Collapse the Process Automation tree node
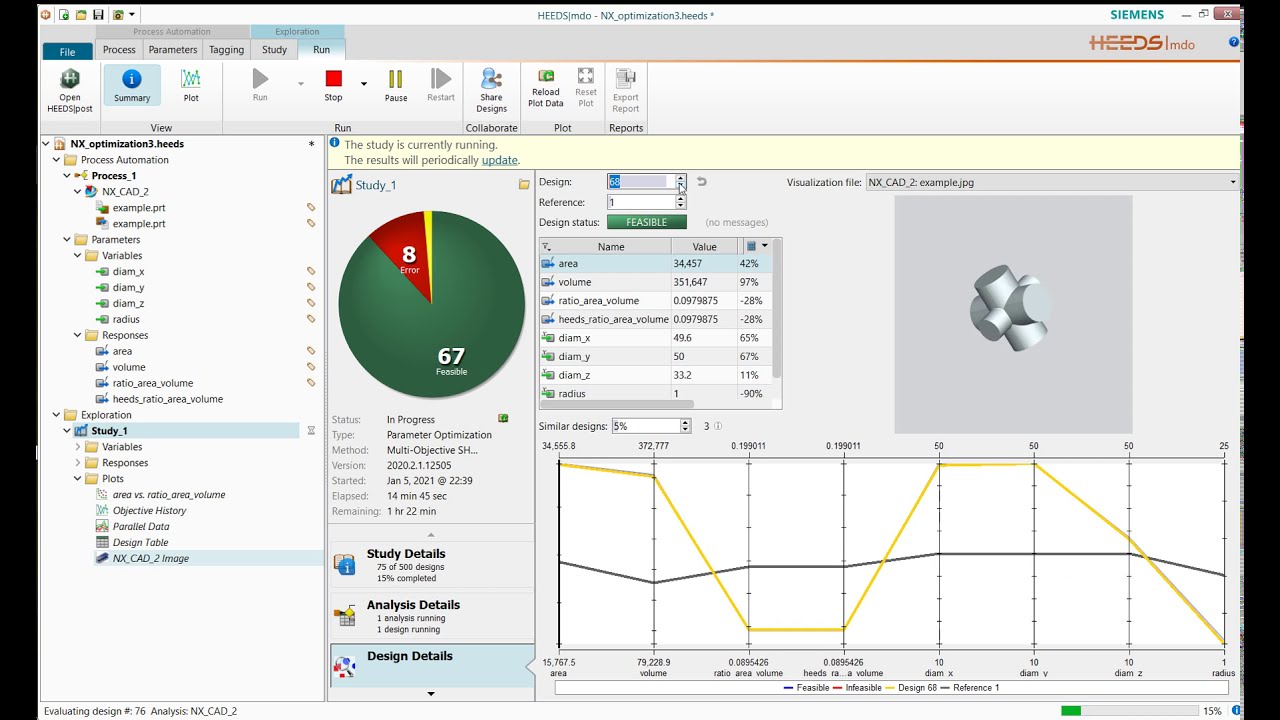Image resolution: width=1280 pixels, height=720 pixels. coord(56,160)
